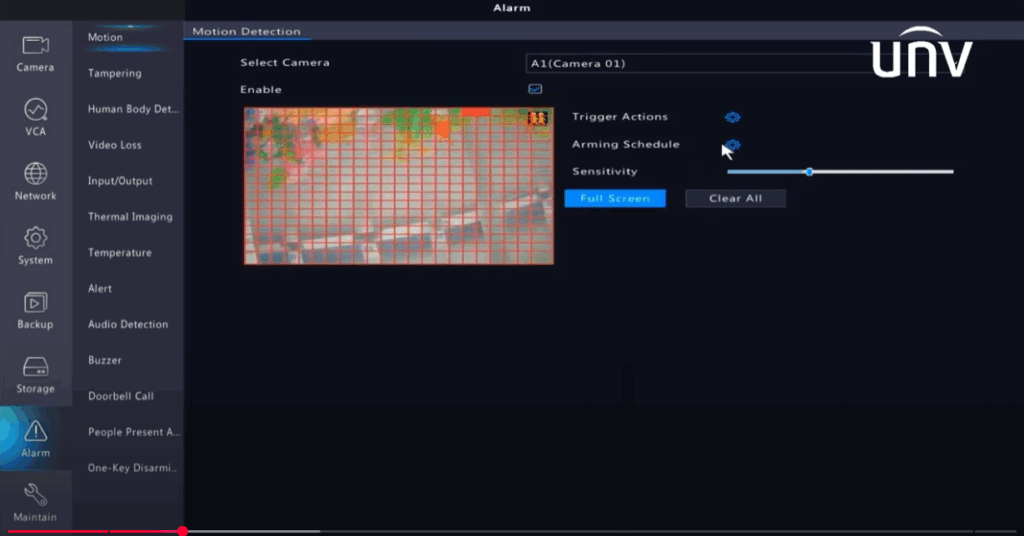Select the Audio Detection menu item

click(128, 324)
